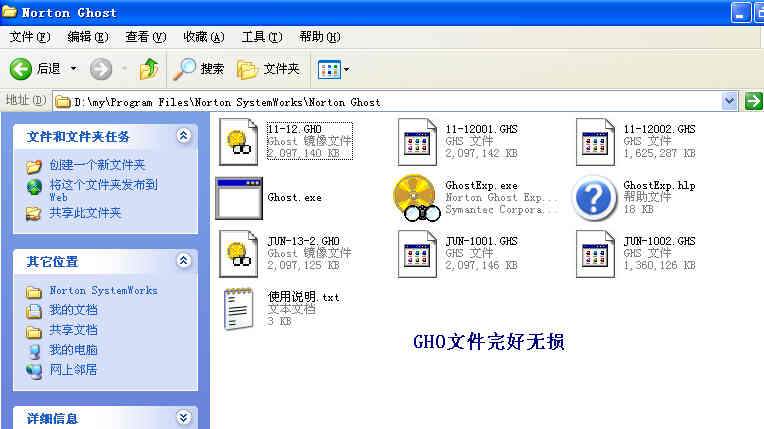
Task: Click the green Back arrow icon
Action: click(x=20, y=69)
